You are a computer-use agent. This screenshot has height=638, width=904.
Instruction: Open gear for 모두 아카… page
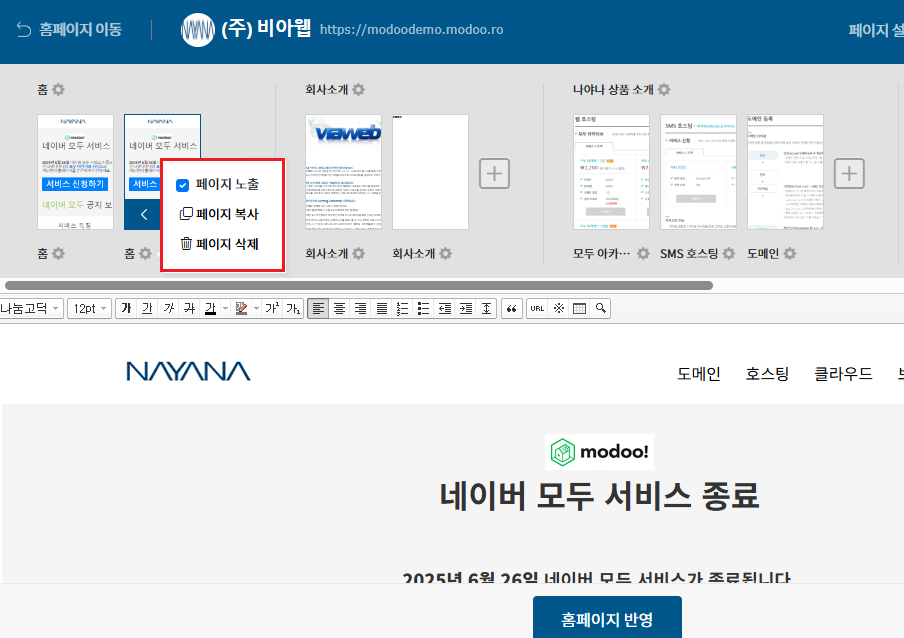(643, 254)
